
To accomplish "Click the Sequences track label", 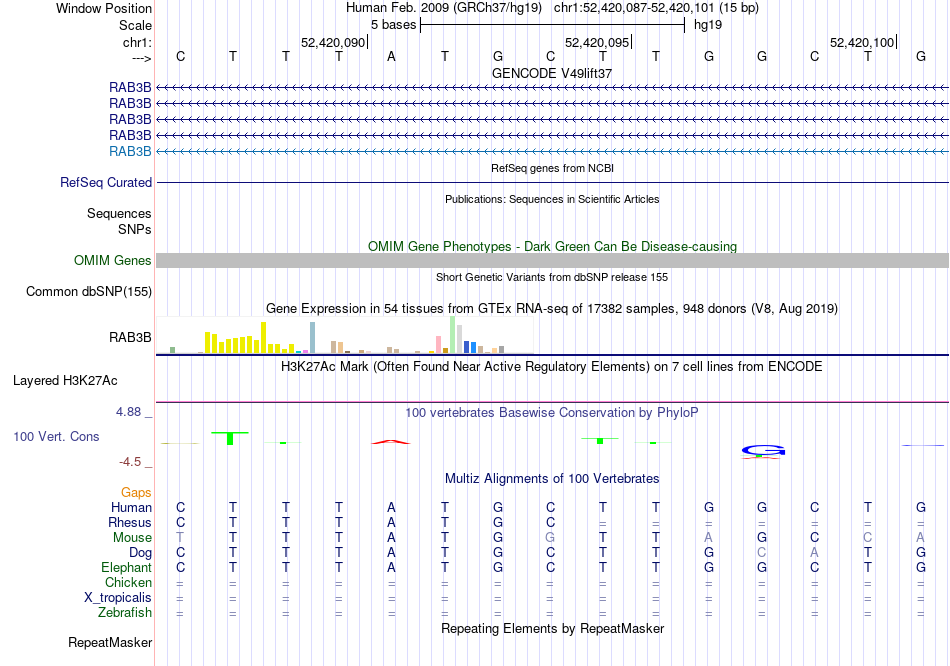I will pos(119,213).
